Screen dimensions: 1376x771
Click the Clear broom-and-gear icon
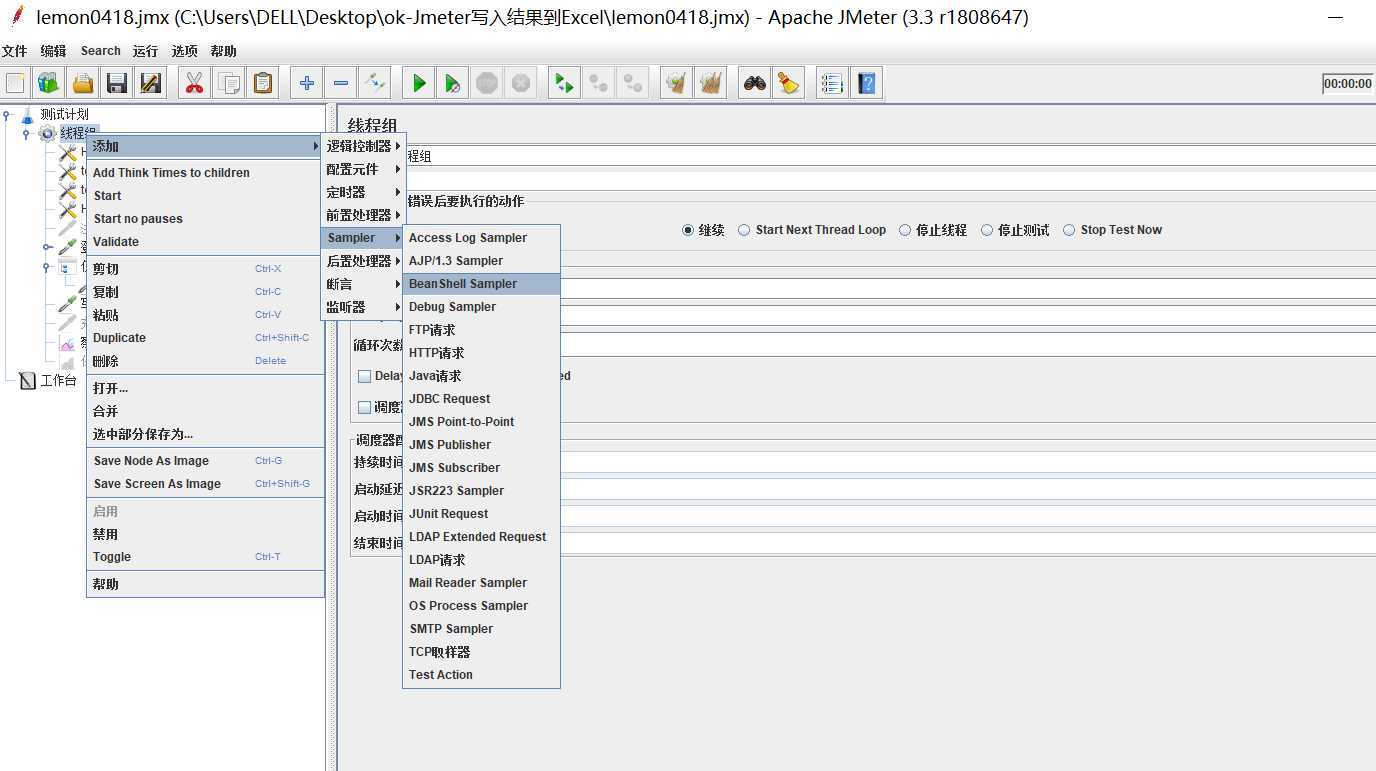[x=677, y=83]
